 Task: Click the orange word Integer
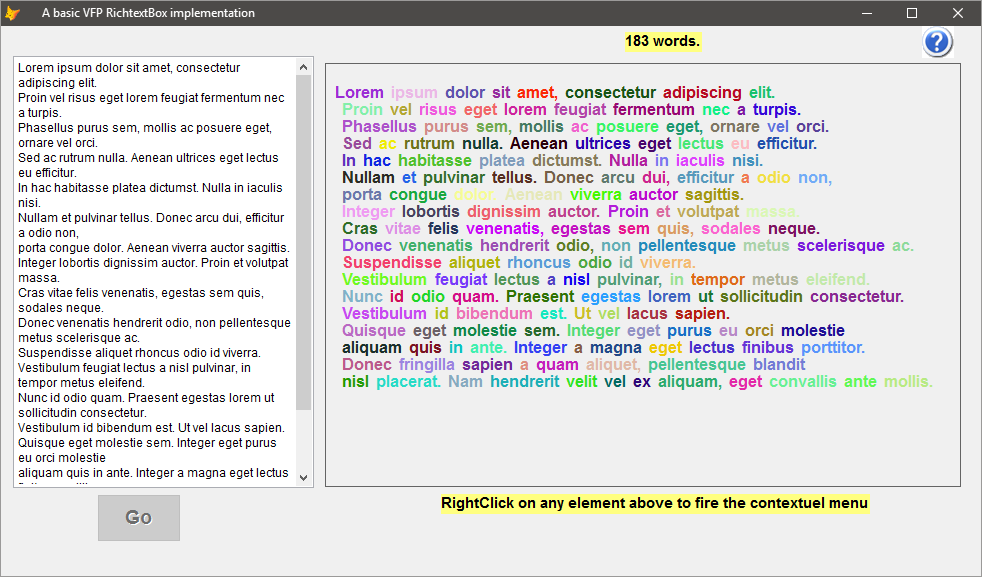point(369,211)
